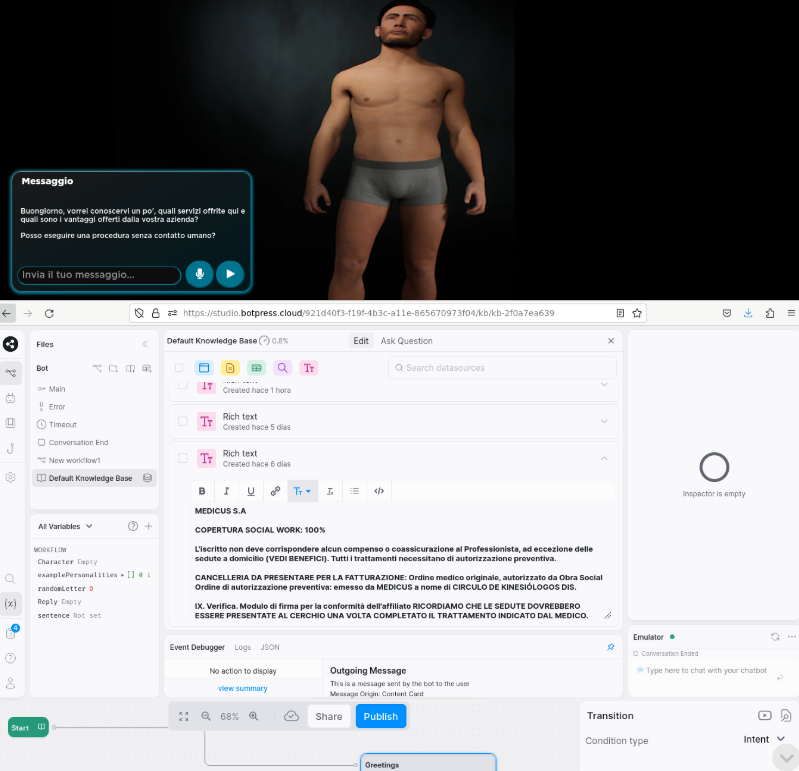Add a new variable with plus icon
This screenshot has height=771, width=799.
pos(148,526)
